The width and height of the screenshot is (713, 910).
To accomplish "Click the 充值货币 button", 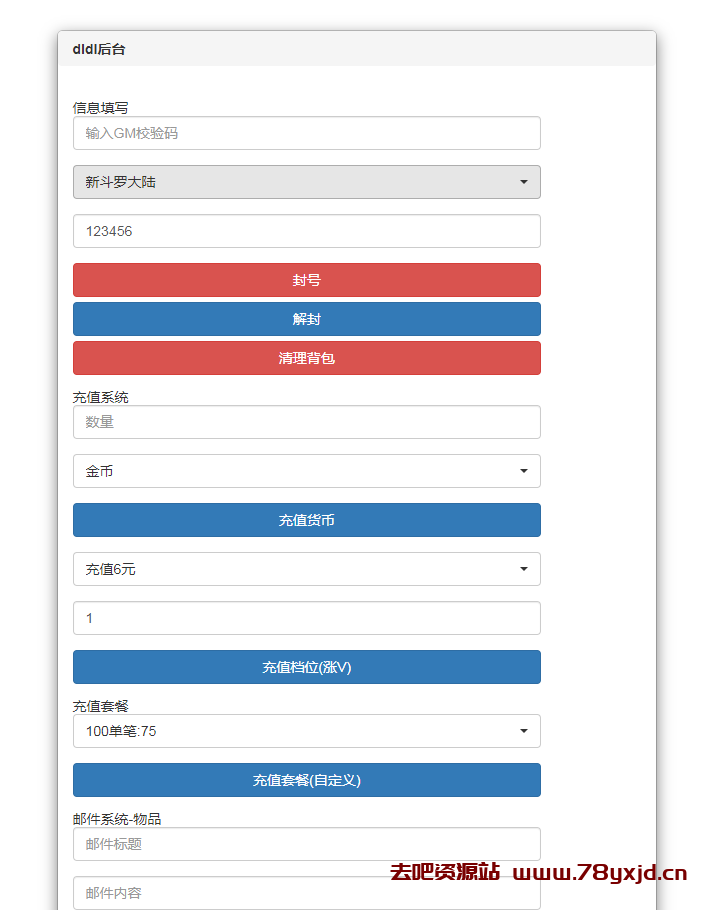I will click(x=306, y=520).
